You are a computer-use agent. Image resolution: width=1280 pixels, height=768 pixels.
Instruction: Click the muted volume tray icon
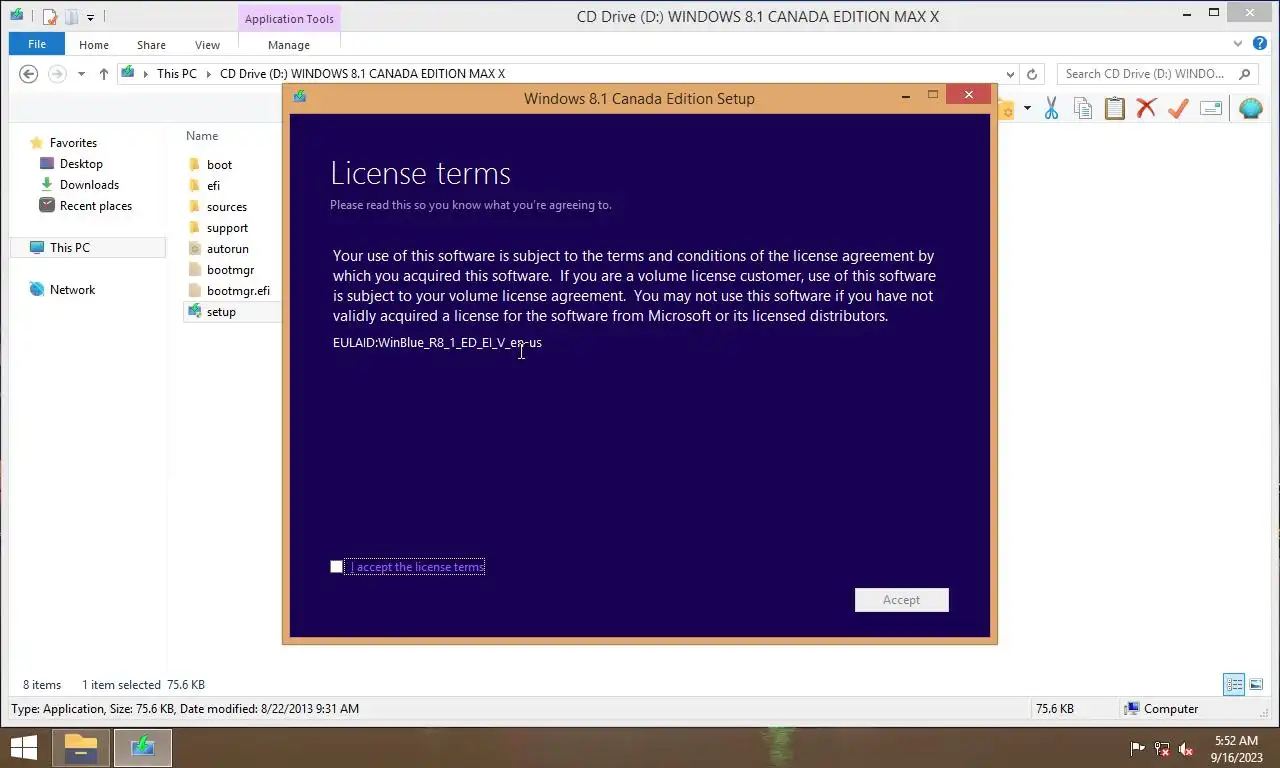tap(1186, 748)
